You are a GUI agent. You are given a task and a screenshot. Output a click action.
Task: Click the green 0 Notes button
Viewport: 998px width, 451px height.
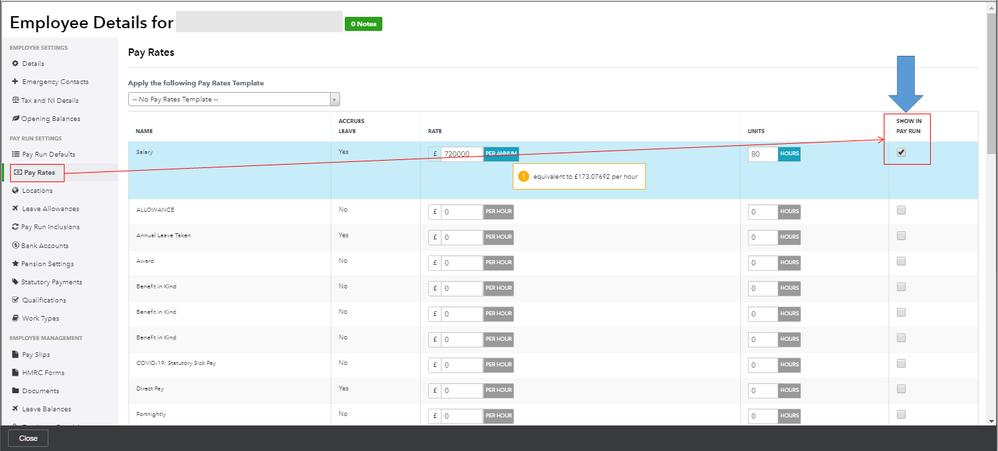[363, 24]
